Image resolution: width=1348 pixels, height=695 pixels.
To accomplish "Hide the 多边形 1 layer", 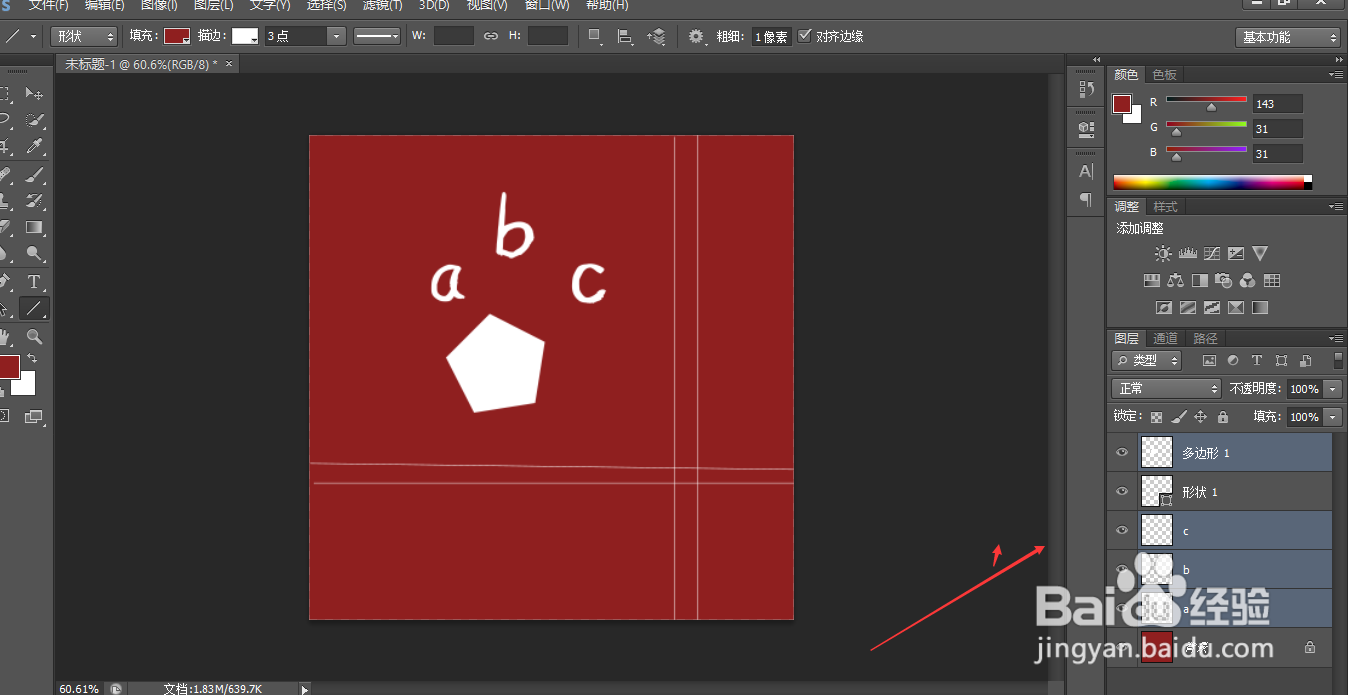I will (x=1122, y=452).
